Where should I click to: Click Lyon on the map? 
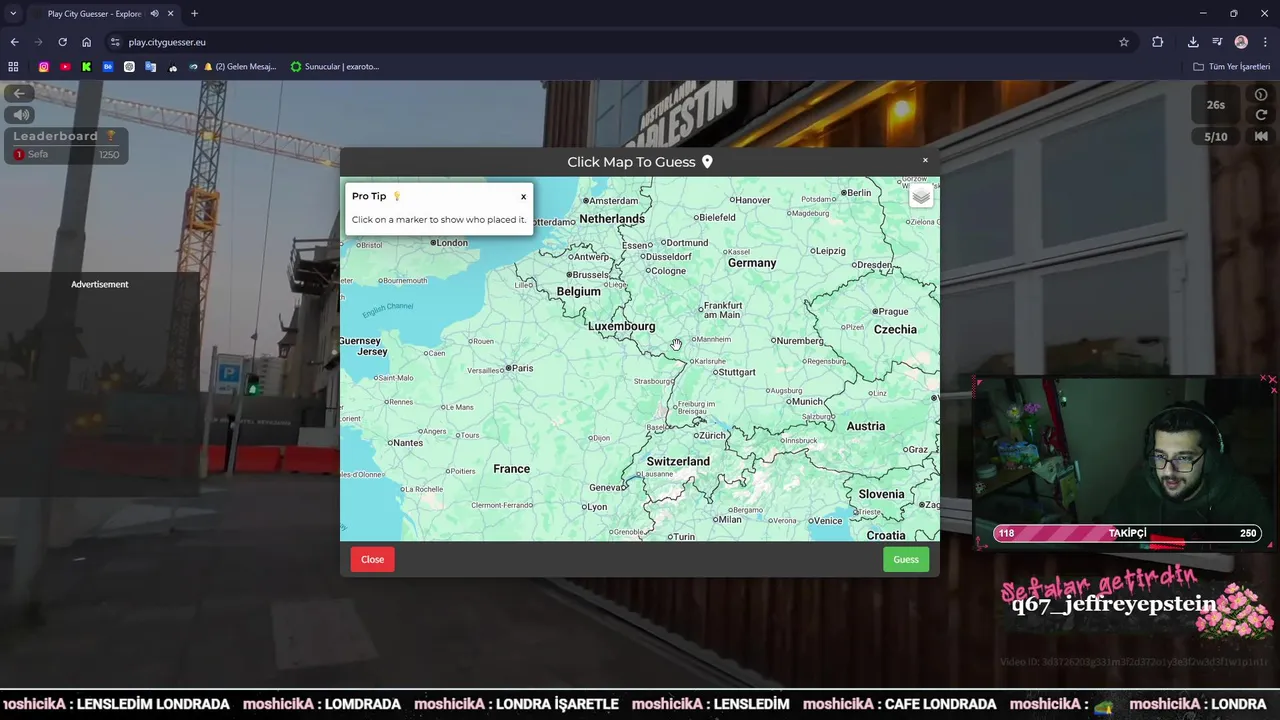(x=596, y=507)
